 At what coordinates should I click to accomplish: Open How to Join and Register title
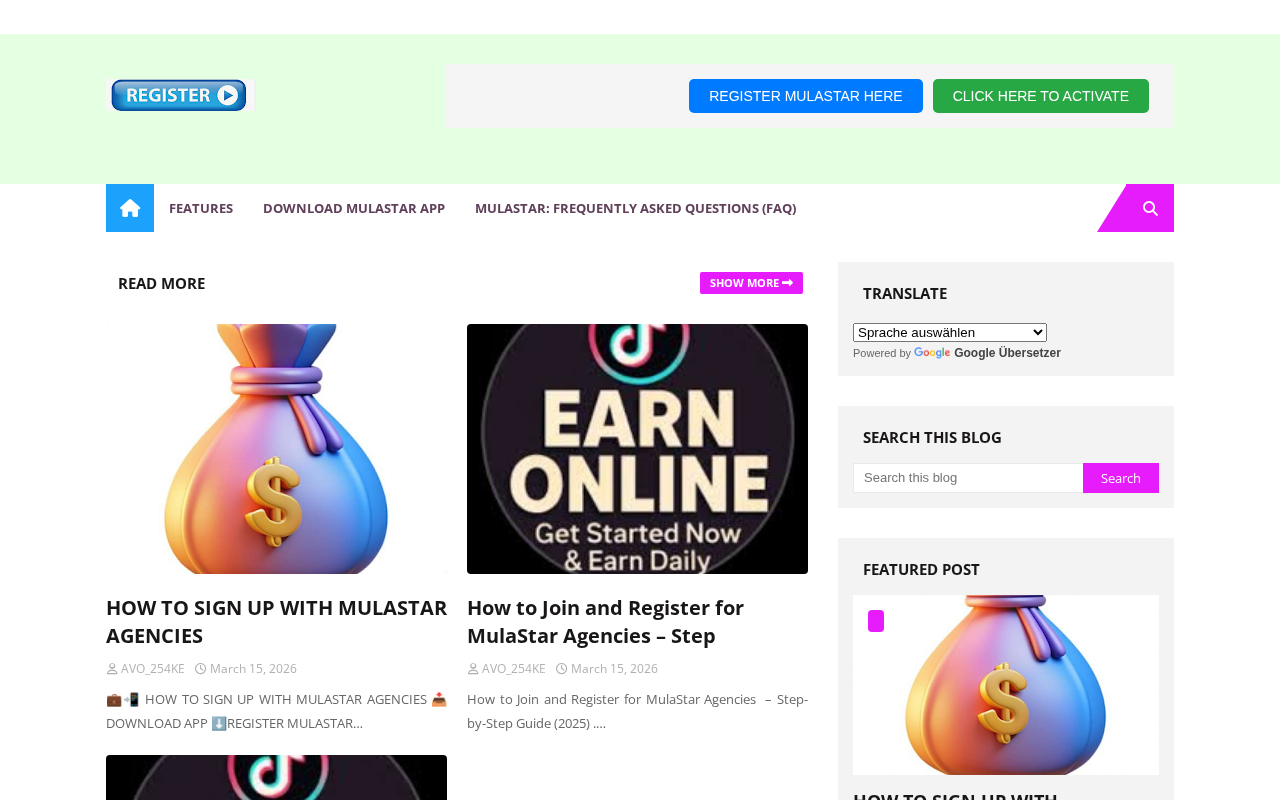point(605,621)
